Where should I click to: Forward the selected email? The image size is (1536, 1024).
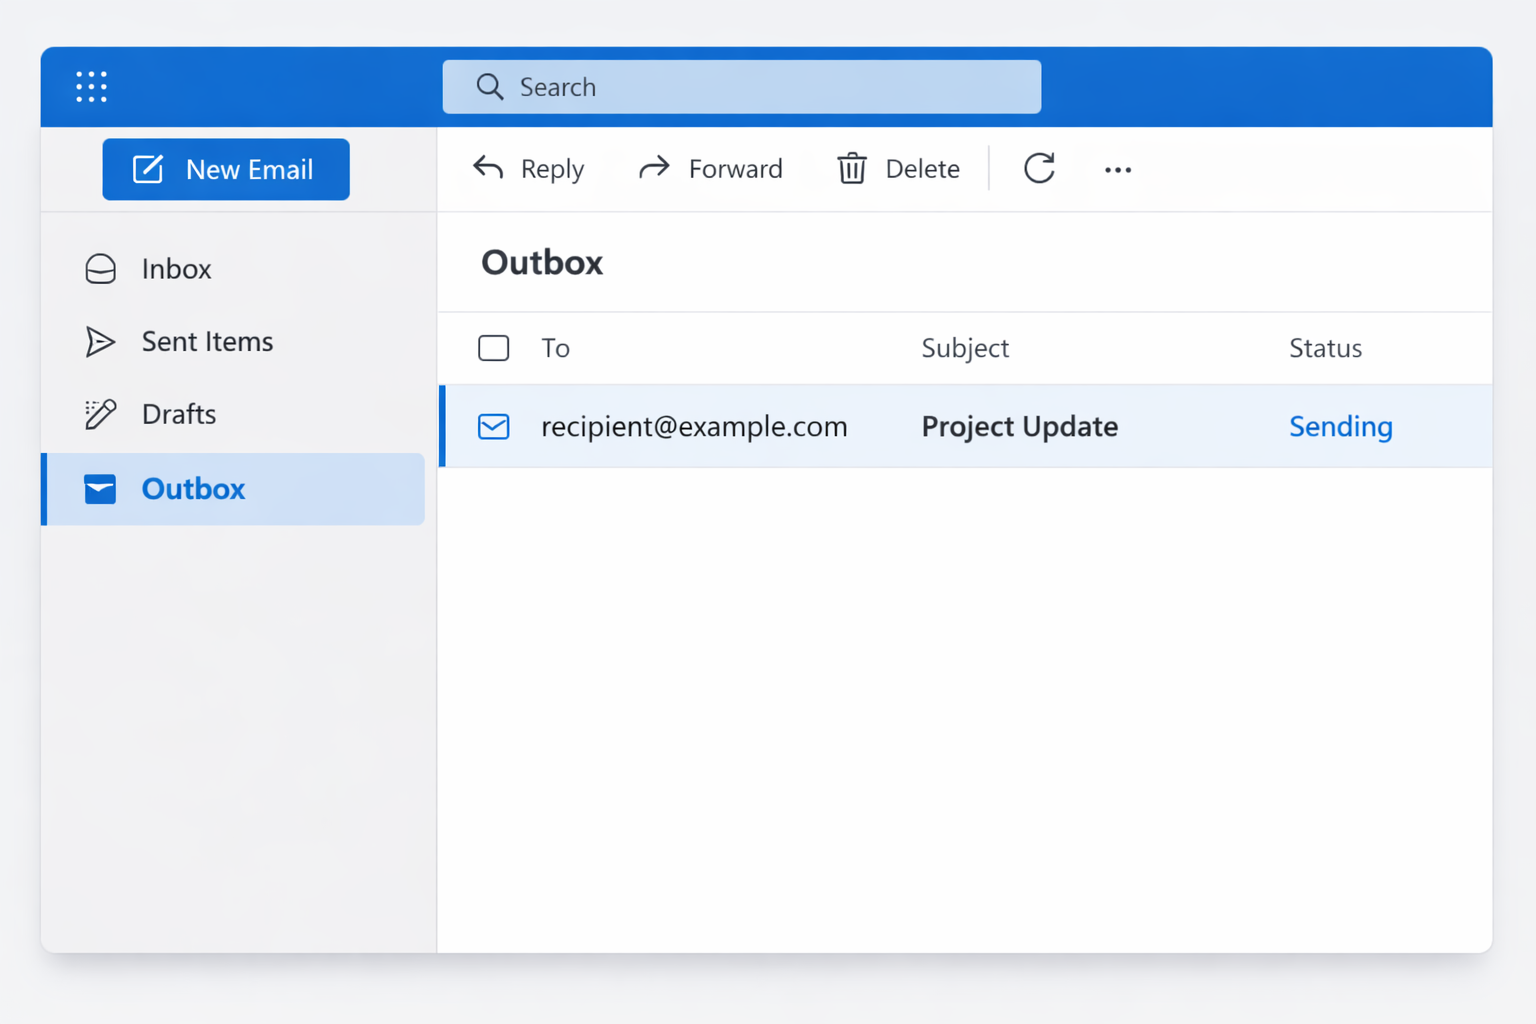coord(710,169)
